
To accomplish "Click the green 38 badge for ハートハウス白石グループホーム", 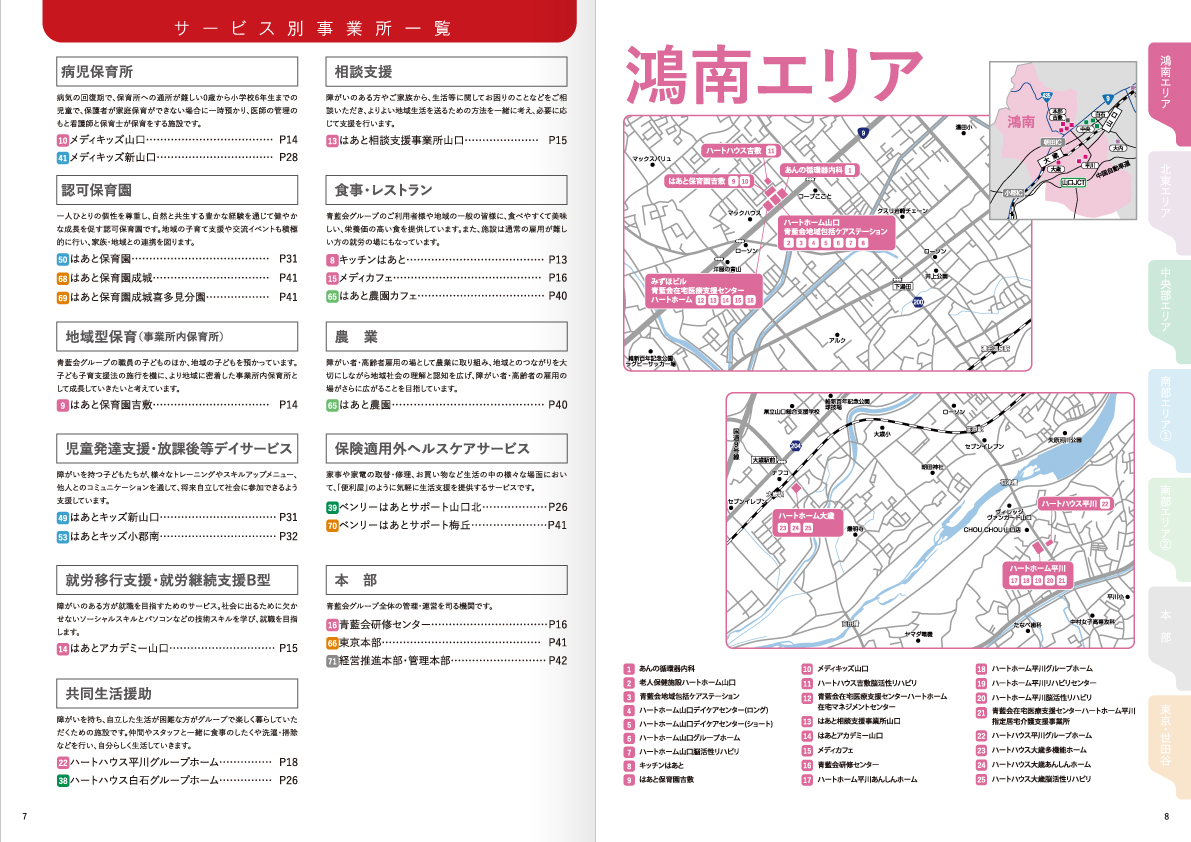I will pos(62,780).
